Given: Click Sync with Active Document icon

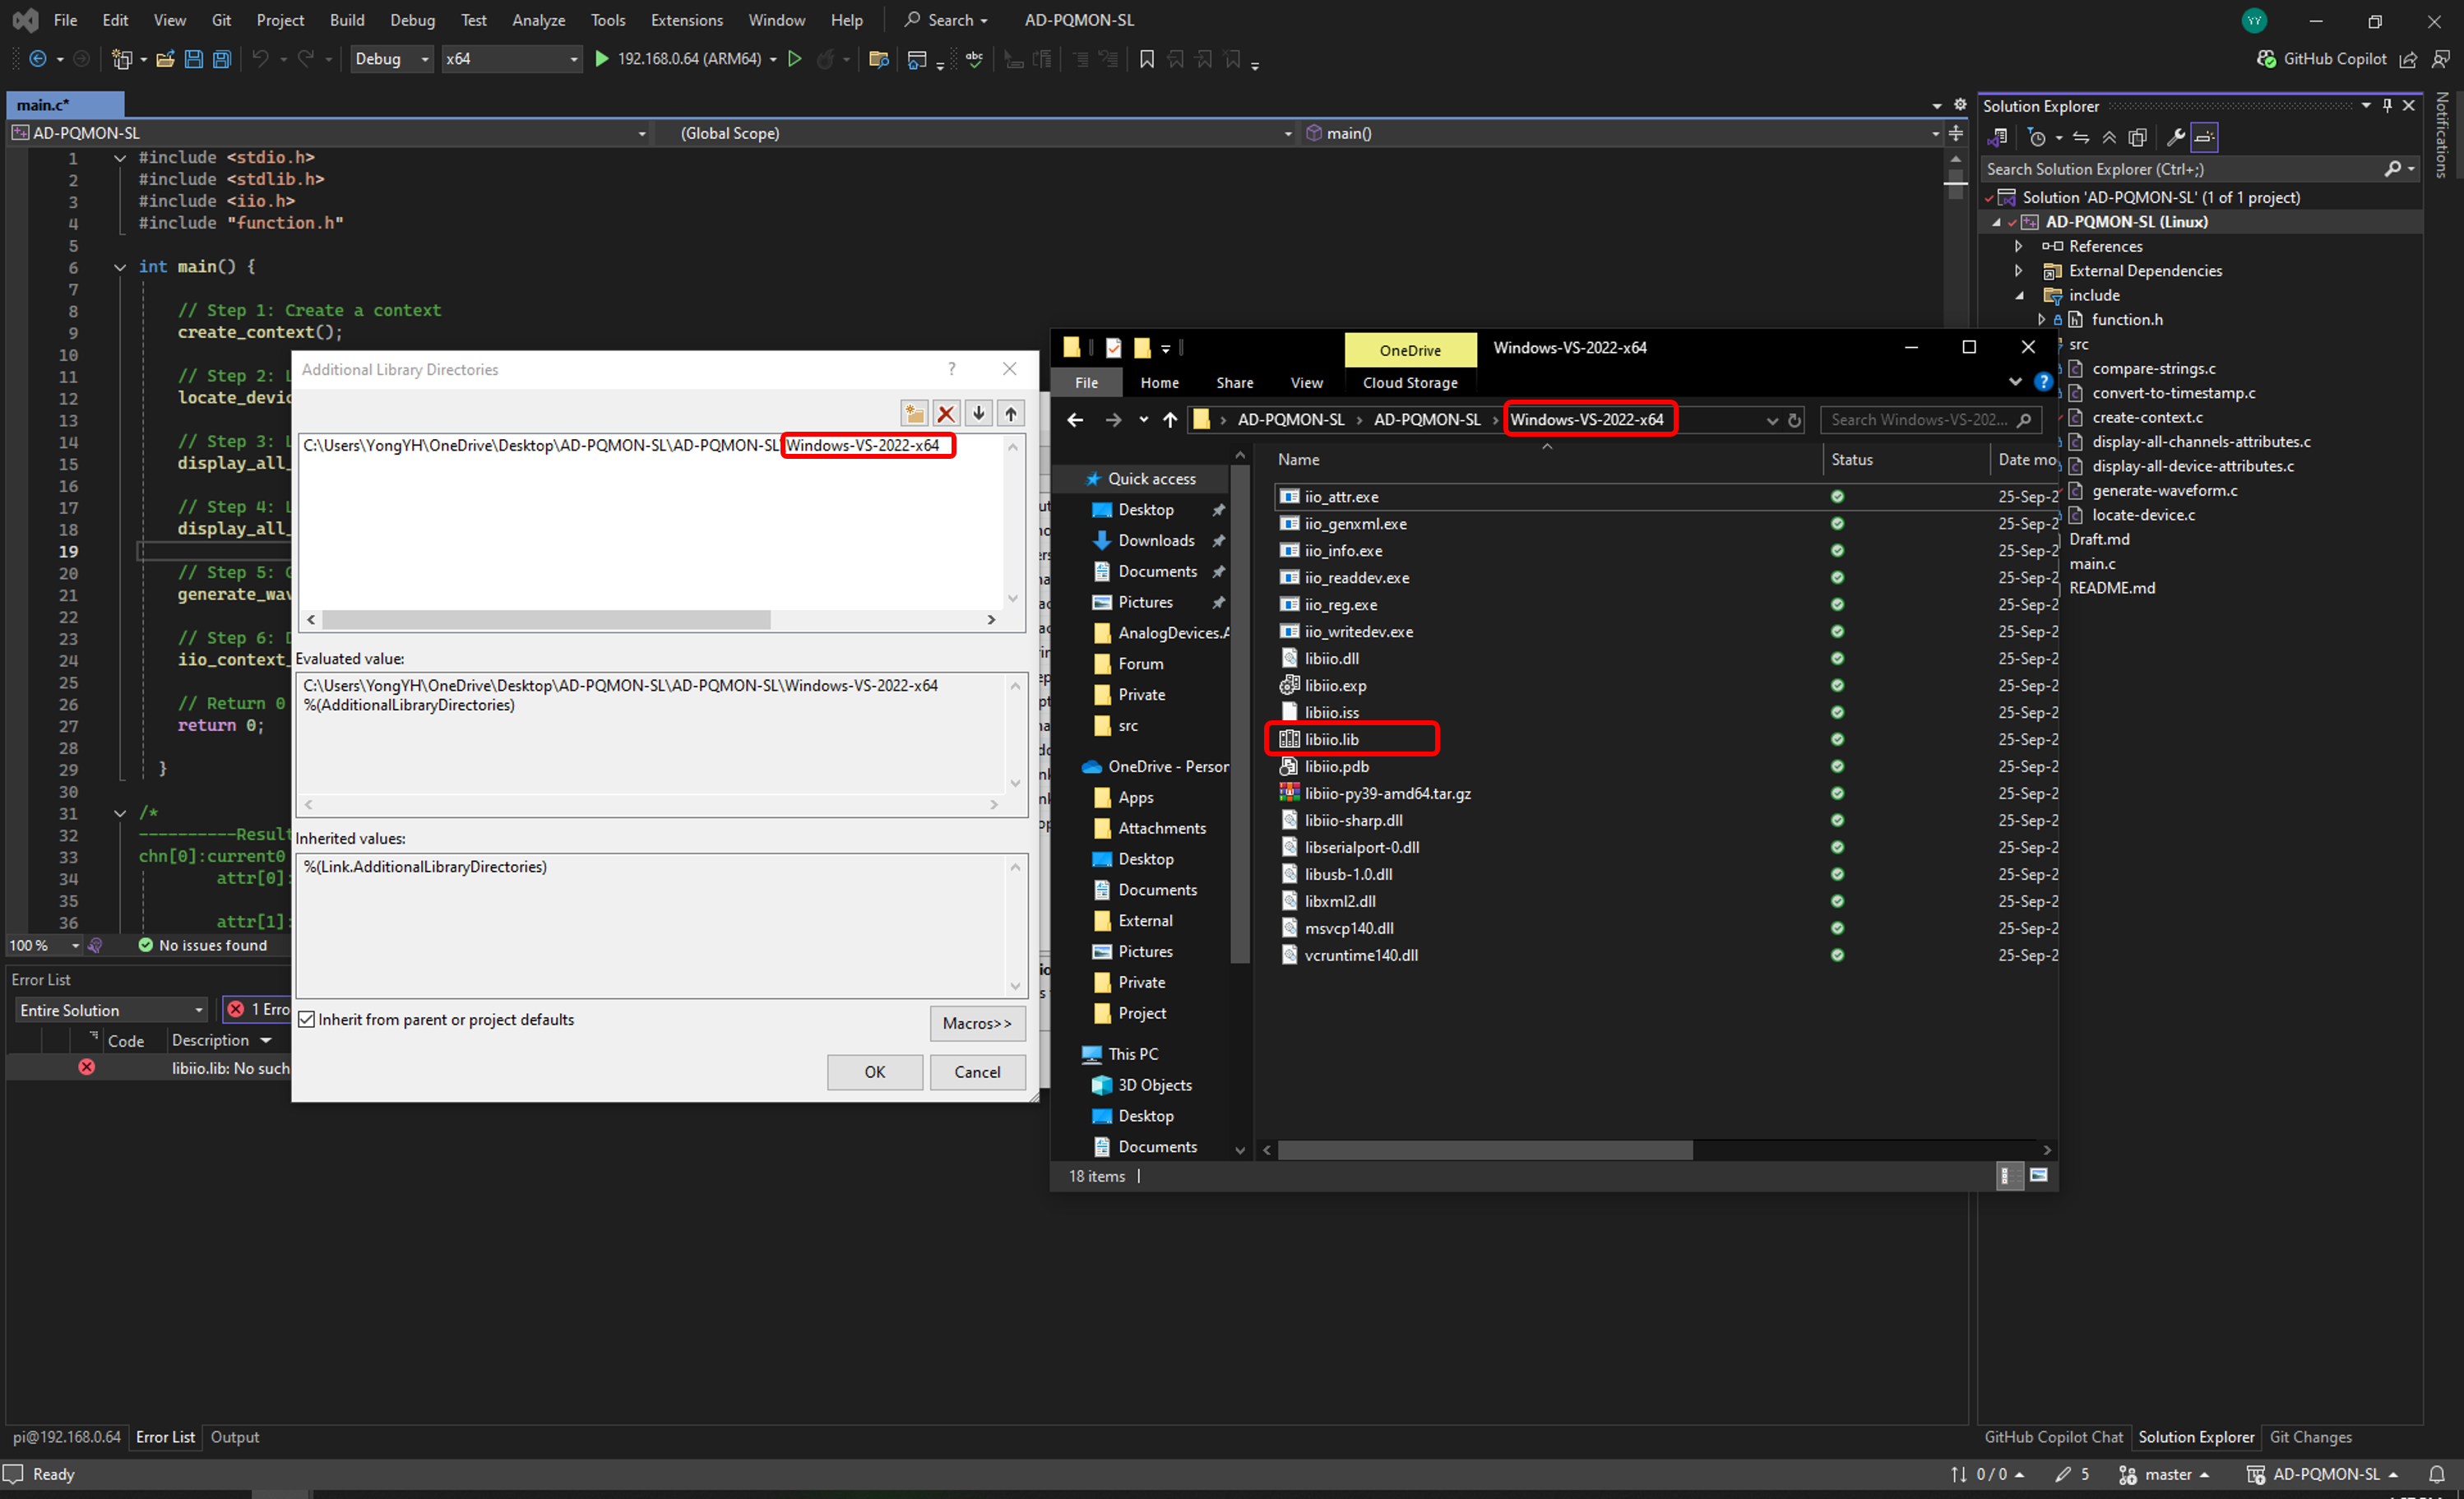Looking at the screenshot, I should pos(2081,137).
